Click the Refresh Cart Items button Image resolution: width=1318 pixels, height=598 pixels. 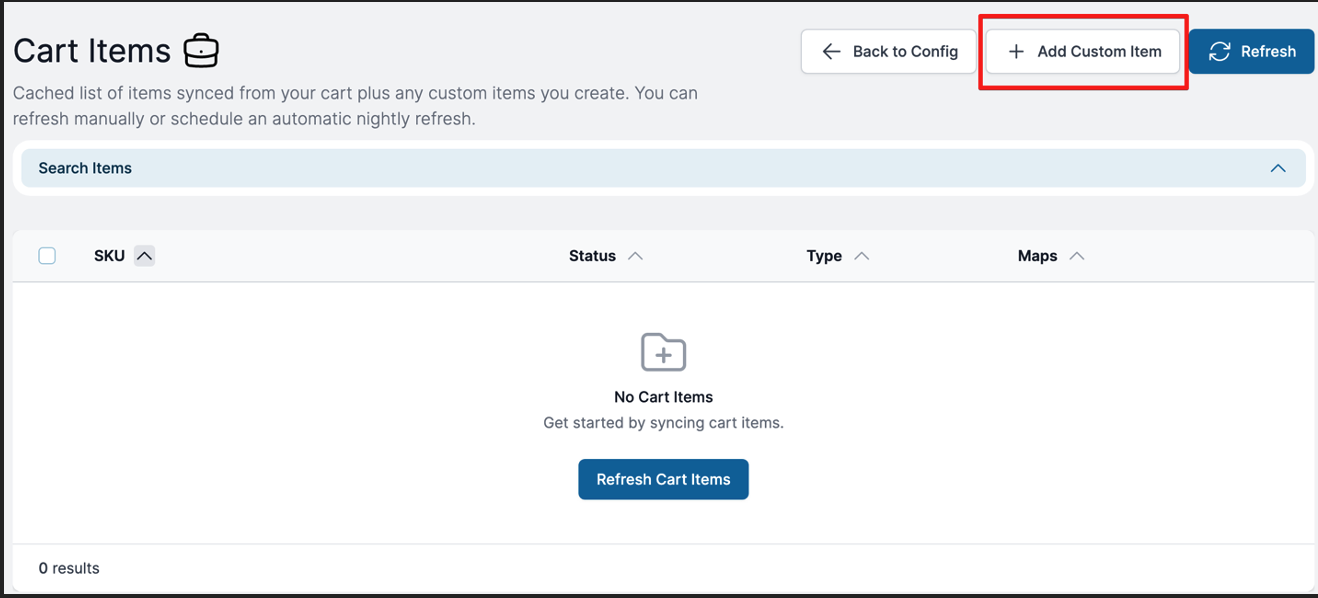[x=663, y=479]
